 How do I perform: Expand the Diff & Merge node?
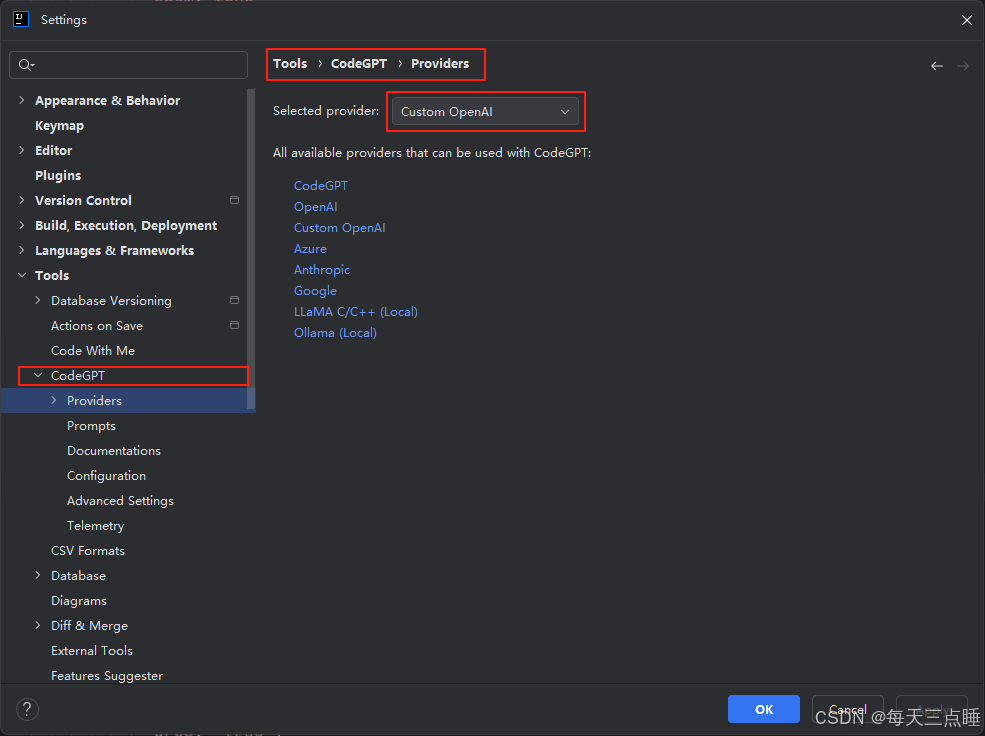click(x=38, y=625)
